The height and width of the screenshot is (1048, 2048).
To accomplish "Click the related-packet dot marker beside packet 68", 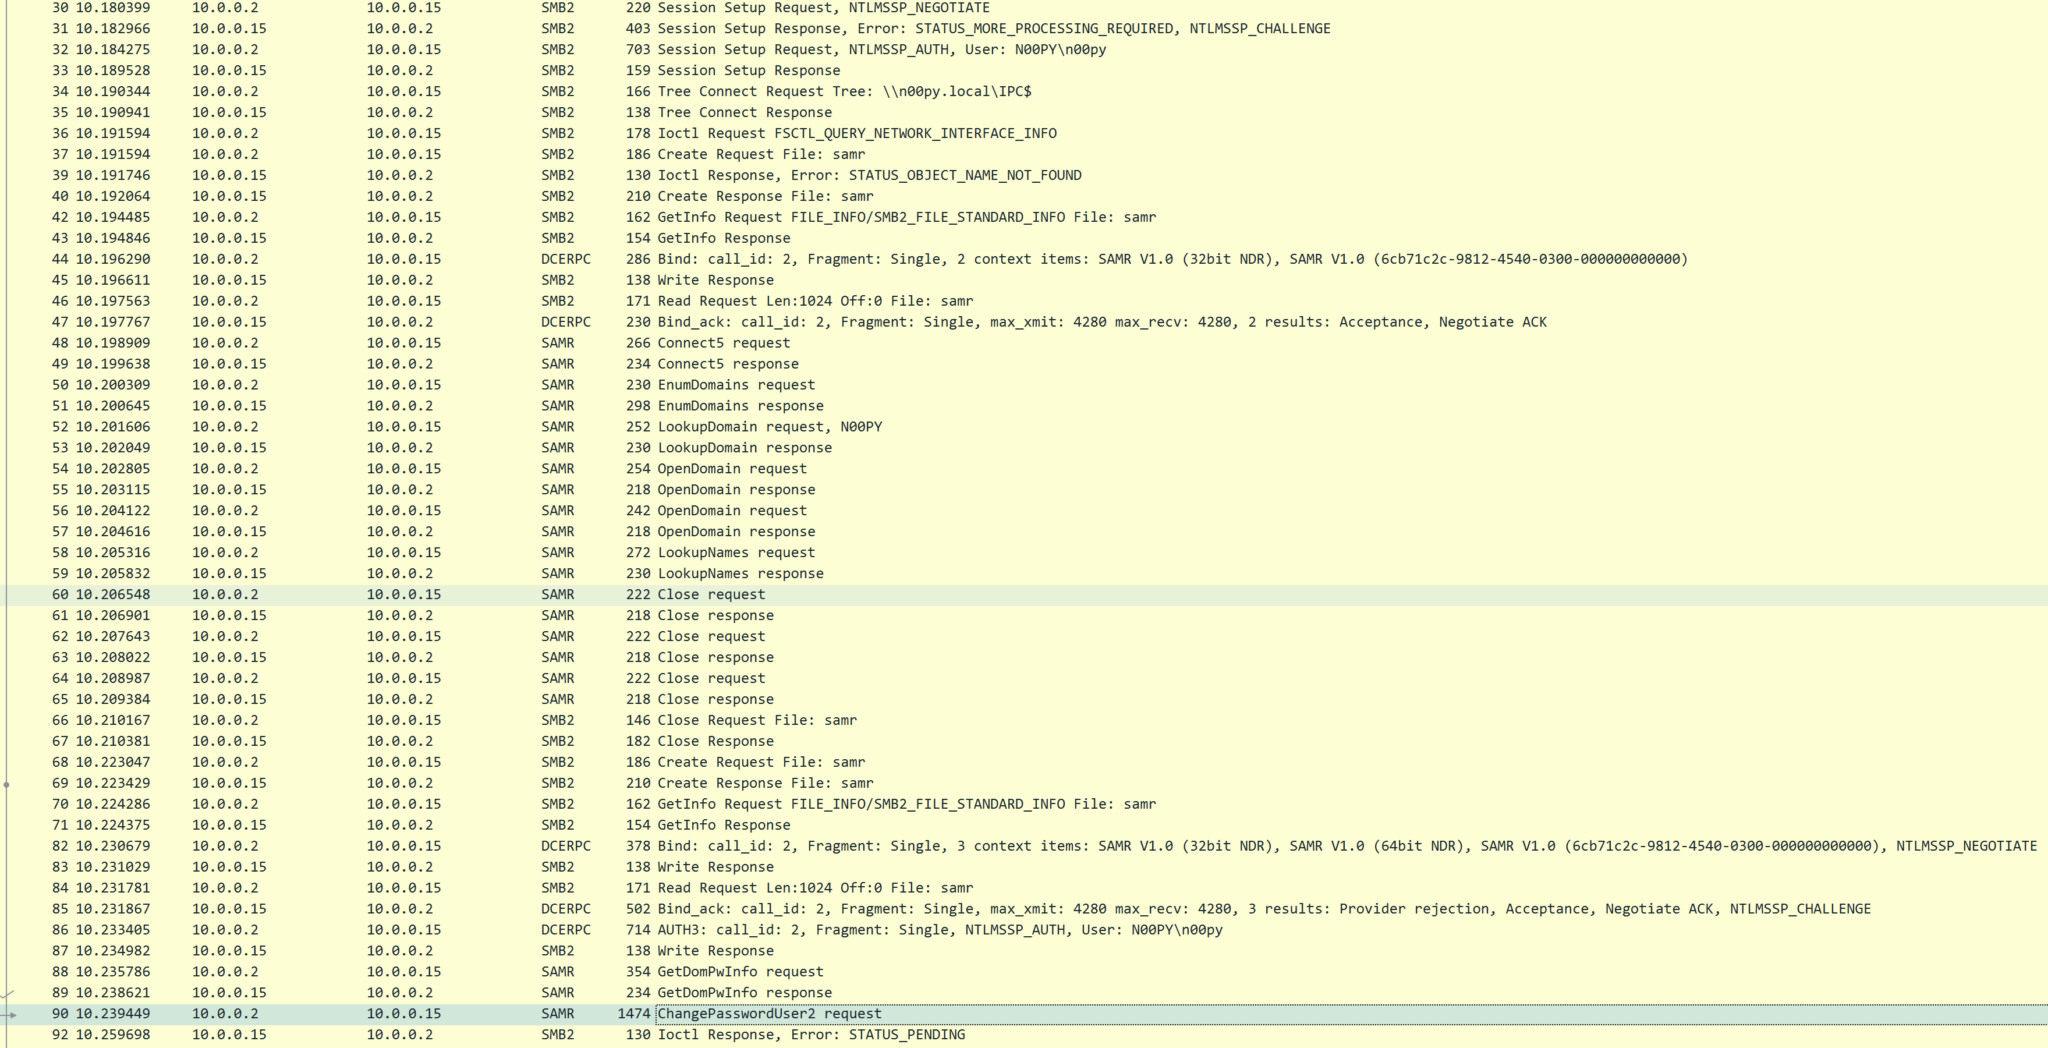I will [7, 783].
